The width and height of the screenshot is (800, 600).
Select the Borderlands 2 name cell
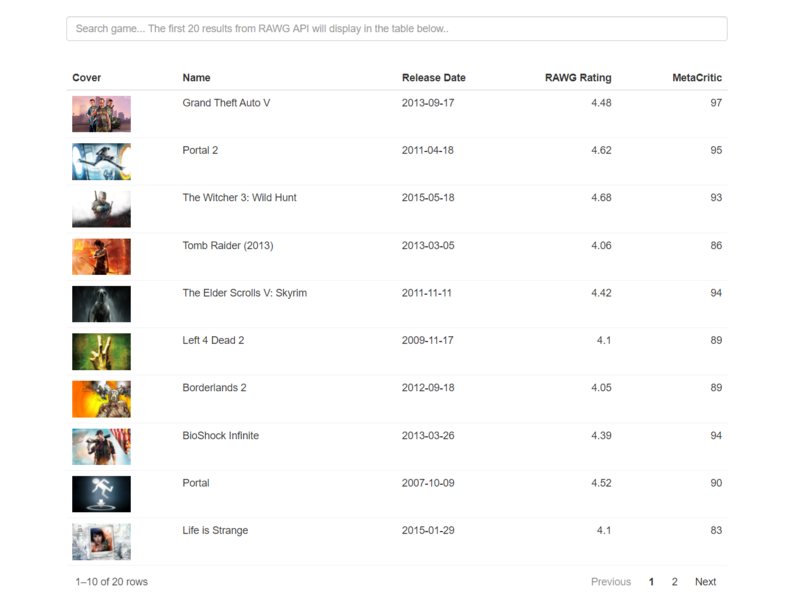214,388
